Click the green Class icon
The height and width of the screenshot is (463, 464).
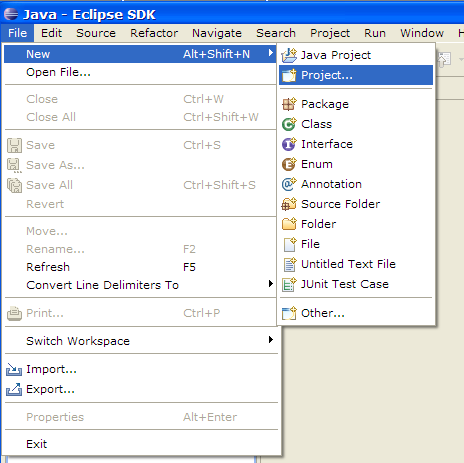pyautogui.click(x=289, y=124)
